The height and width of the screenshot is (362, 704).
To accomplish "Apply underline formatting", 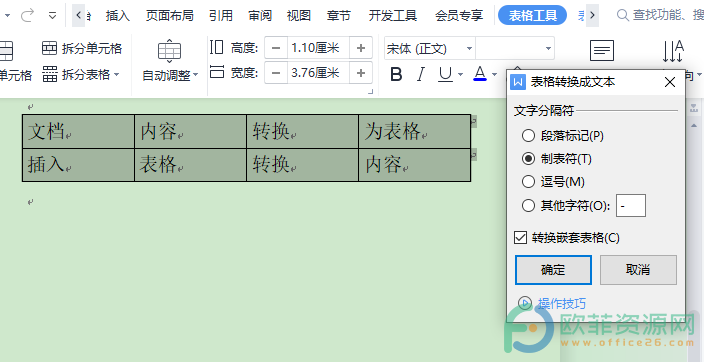I will coord(445,74).
